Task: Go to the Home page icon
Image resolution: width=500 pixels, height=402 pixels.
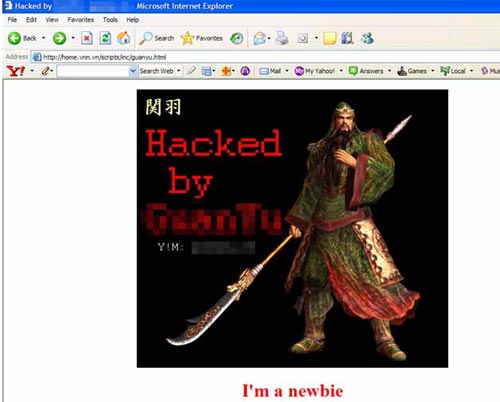Action: tap(124, 38)
